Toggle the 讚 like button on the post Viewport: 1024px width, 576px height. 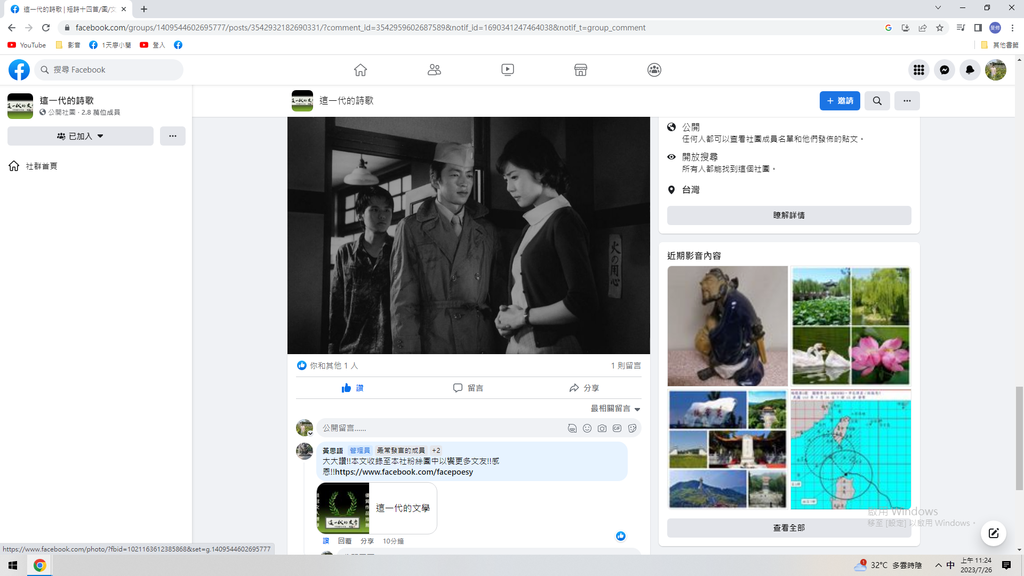point(352,388)
